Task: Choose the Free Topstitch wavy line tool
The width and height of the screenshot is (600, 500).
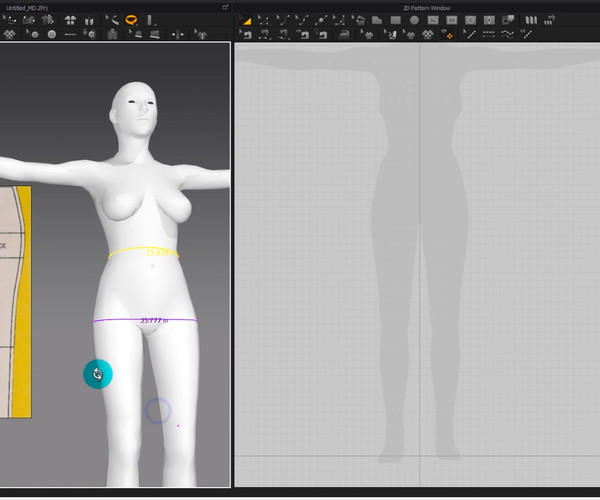Action: click(x=507, y=34)
